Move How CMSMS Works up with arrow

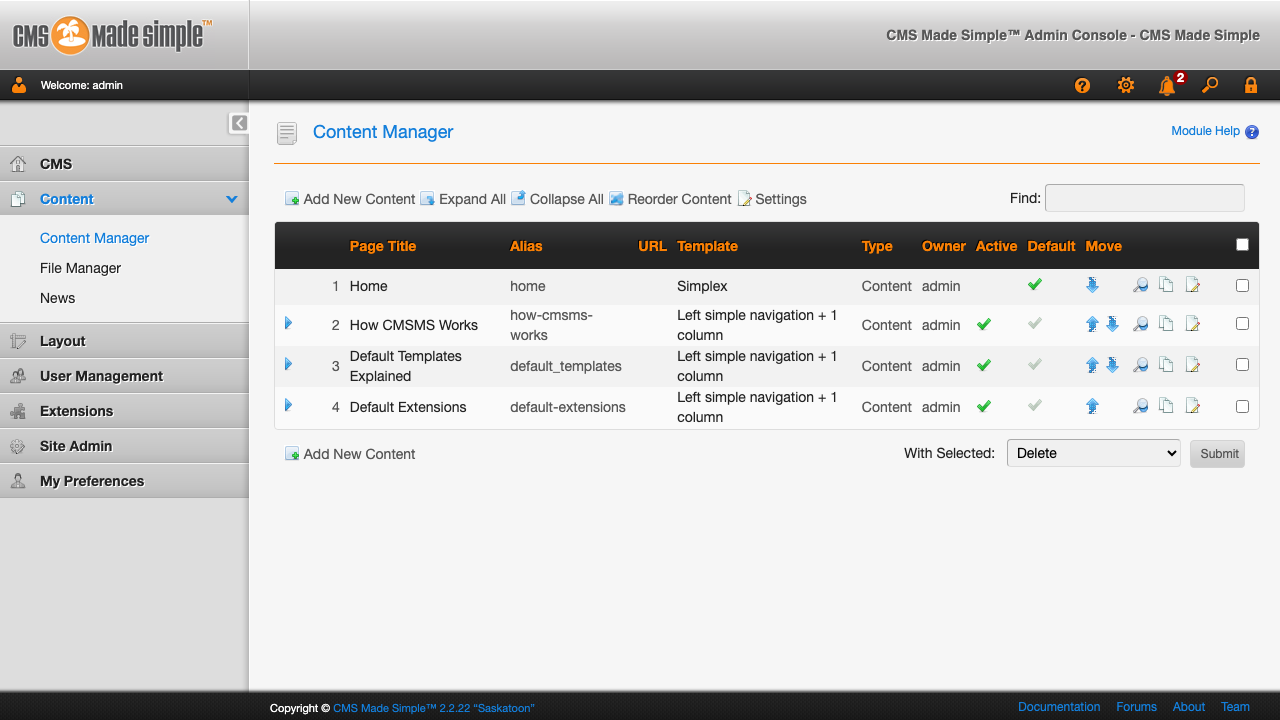pos(1092,324)
